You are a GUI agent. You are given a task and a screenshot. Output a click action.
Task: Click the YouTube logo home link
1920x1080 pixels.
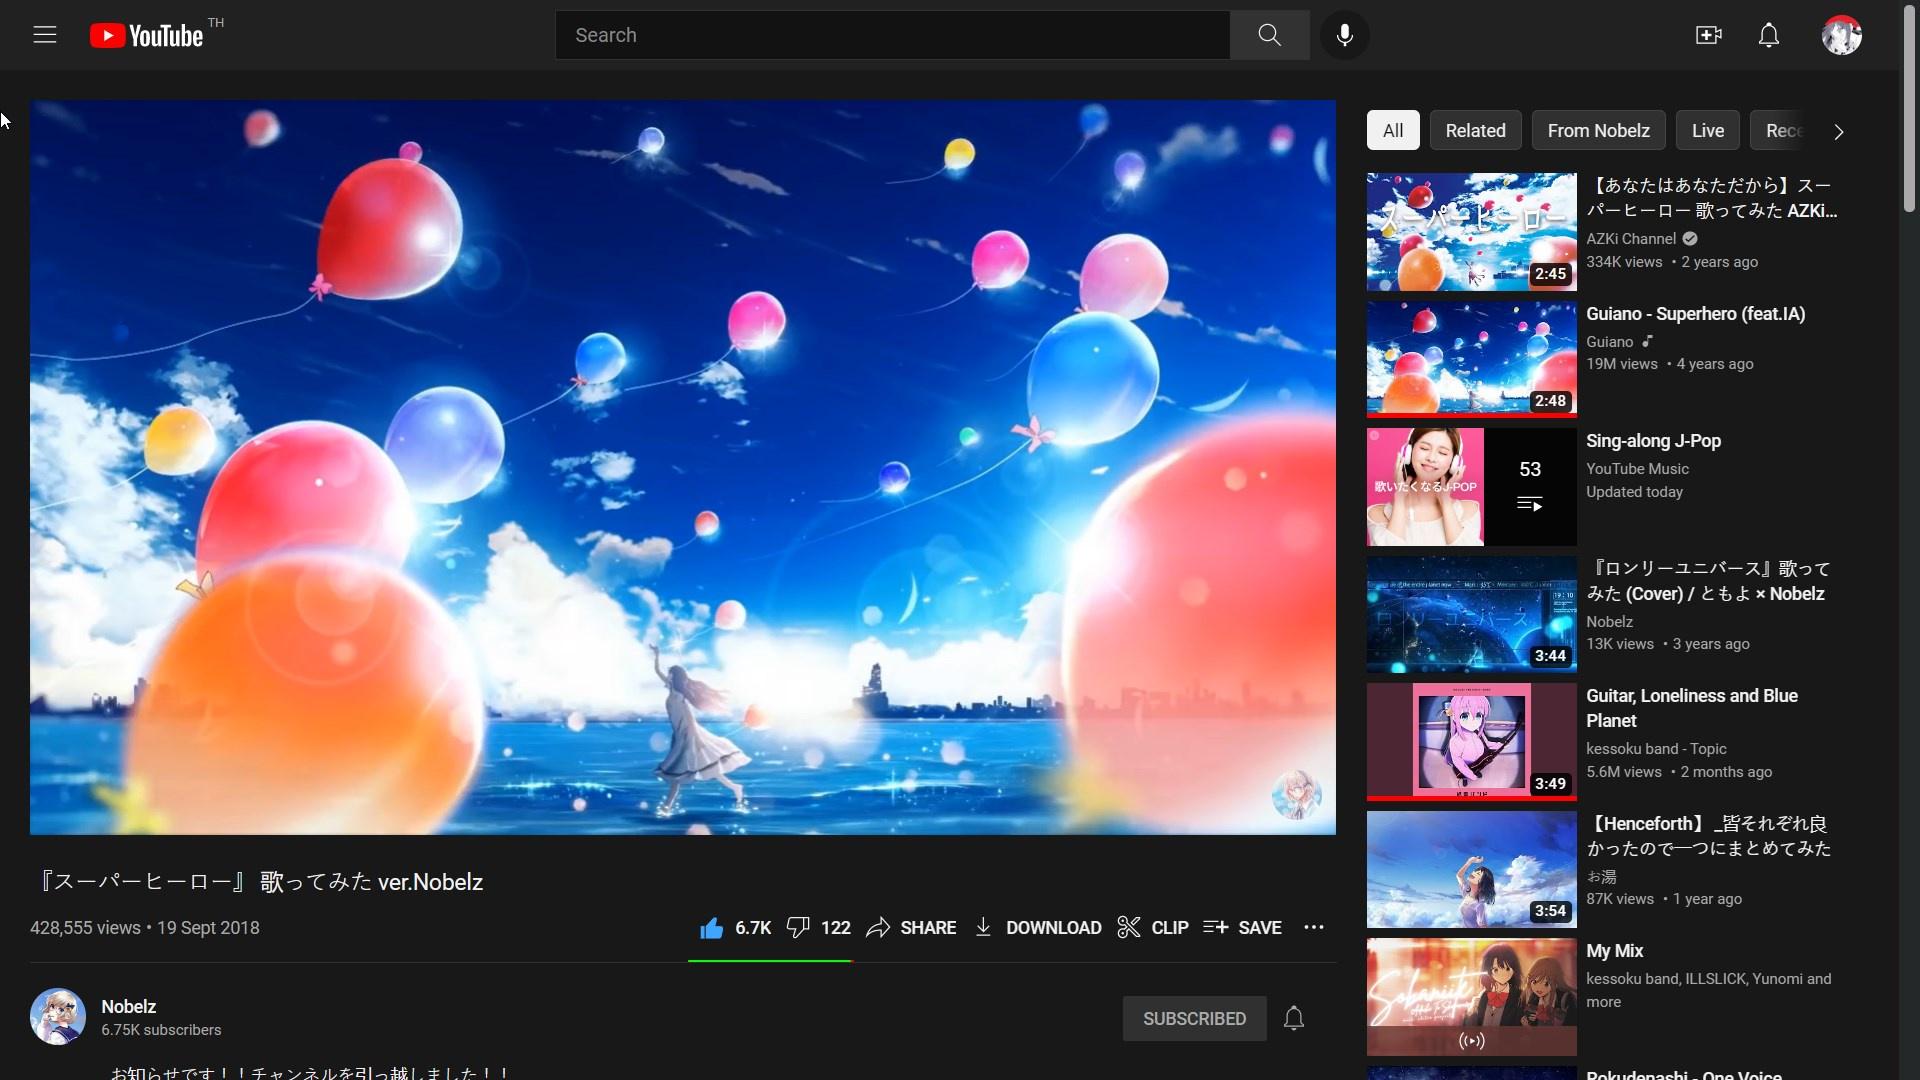pos(147,36)
